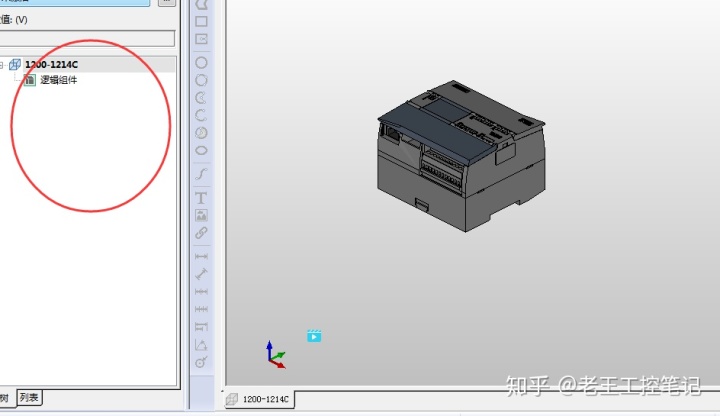Select the Baseline dimension tool
The height and width of the screenshot is (416, 720).
tap(201, 327)
